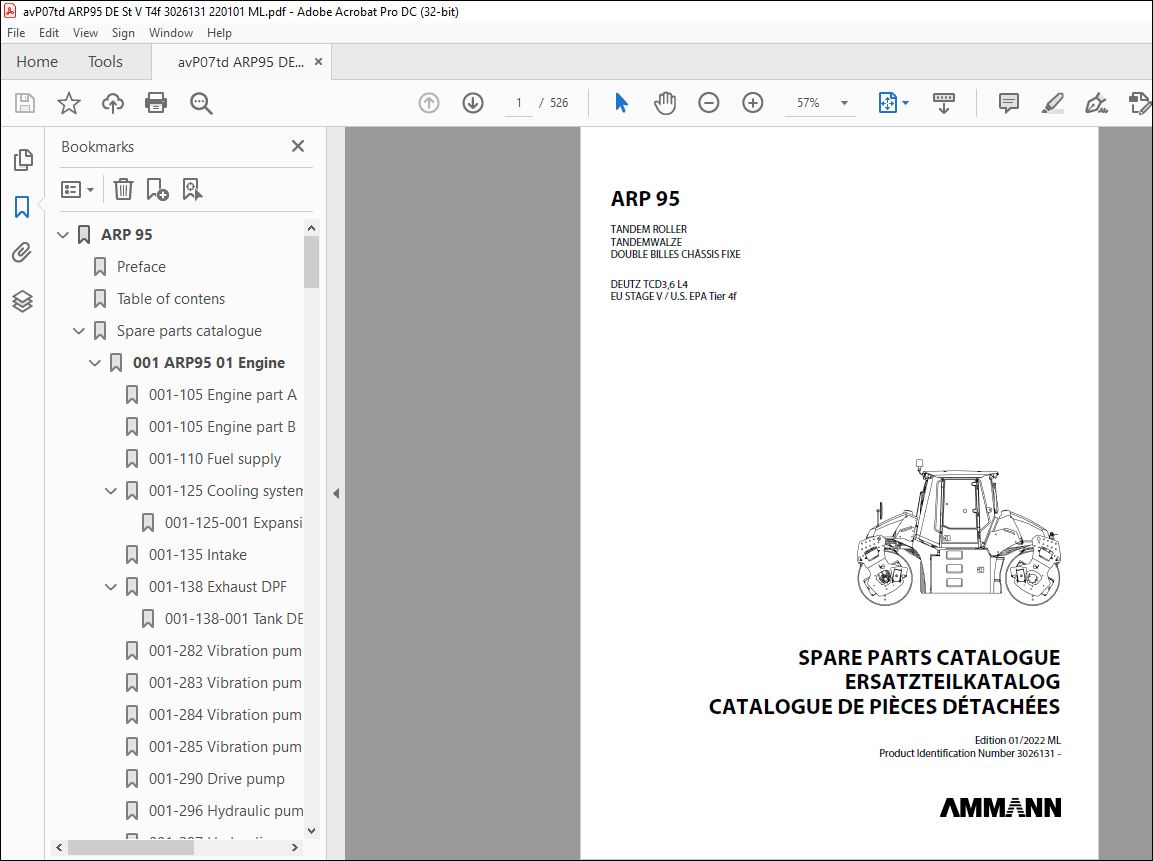Collapse 001-138 Exhaust DPF bookmark
The height and width of the screenshot is (861, 1153).
point(111,587)
